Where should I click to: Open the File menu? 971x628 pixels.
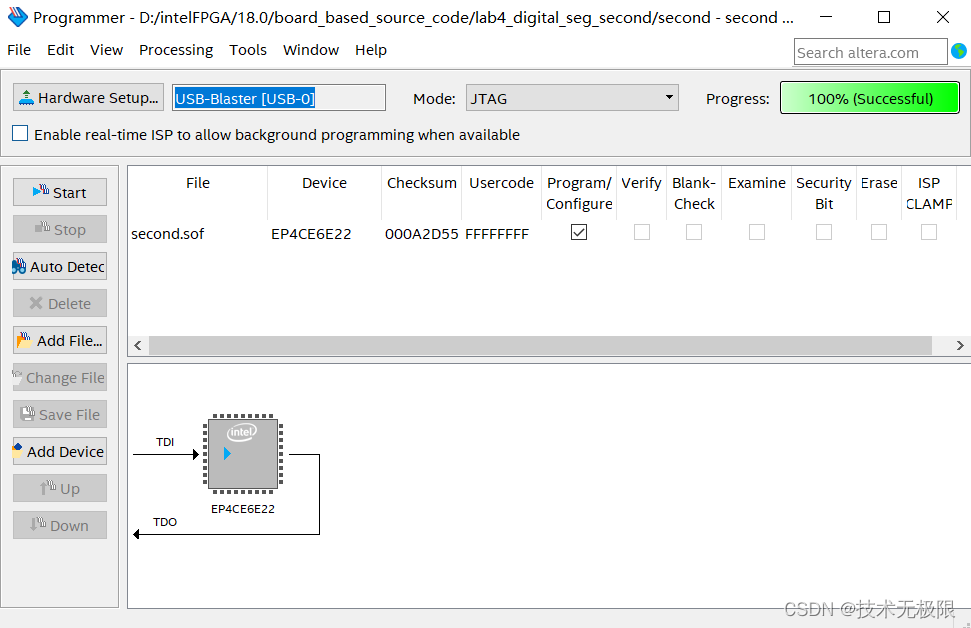pos(19,50)
